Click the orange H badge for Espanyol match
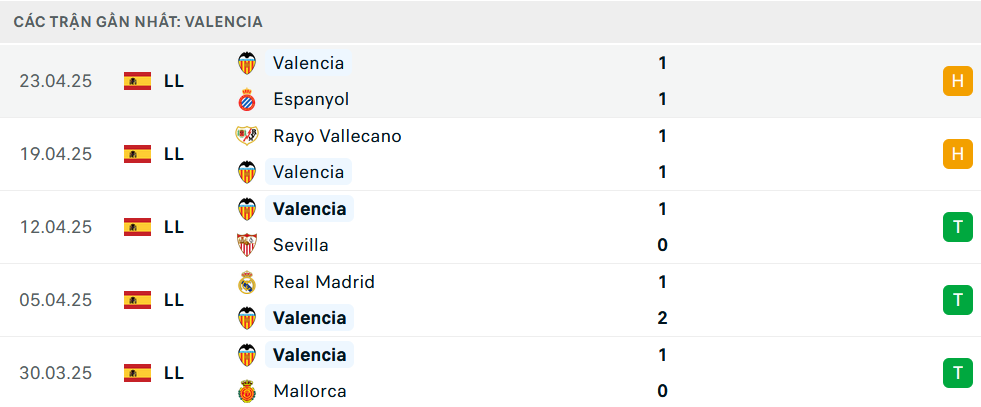 point(958,81)
